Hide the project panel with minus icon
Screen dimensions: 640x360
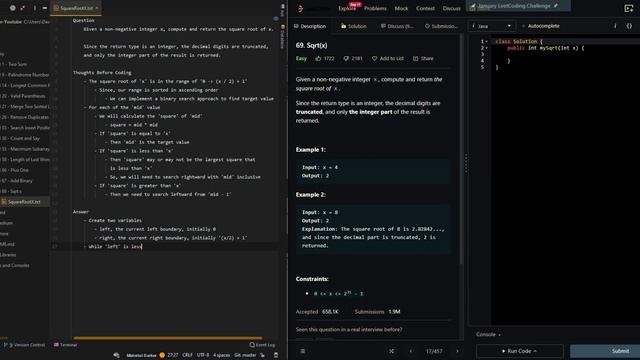44,8
